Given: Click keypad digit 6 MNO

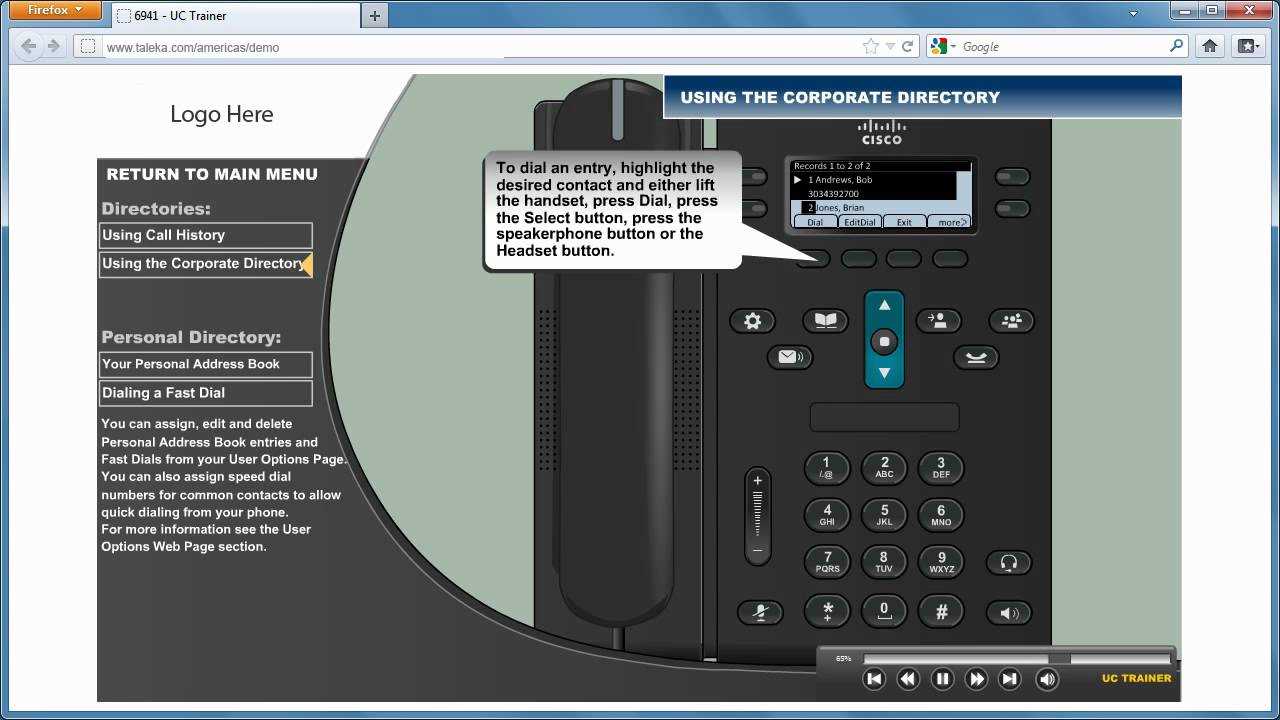Looking at the screenshot, I should coord(941,515).
